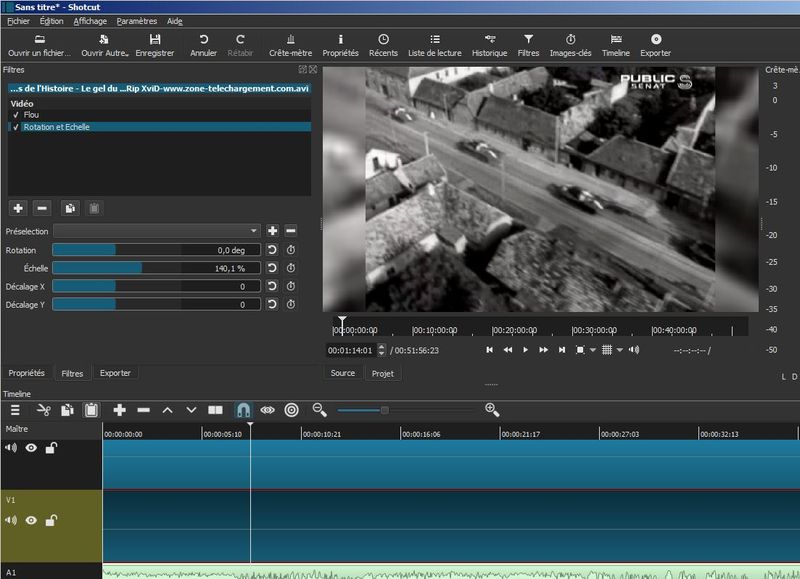800x579 pixels.
Task: Zoom out the timeline
Action: (319, 410)
